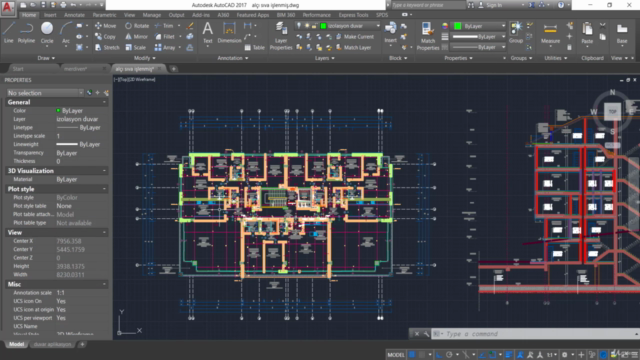Click the Thickness value field

81,161
